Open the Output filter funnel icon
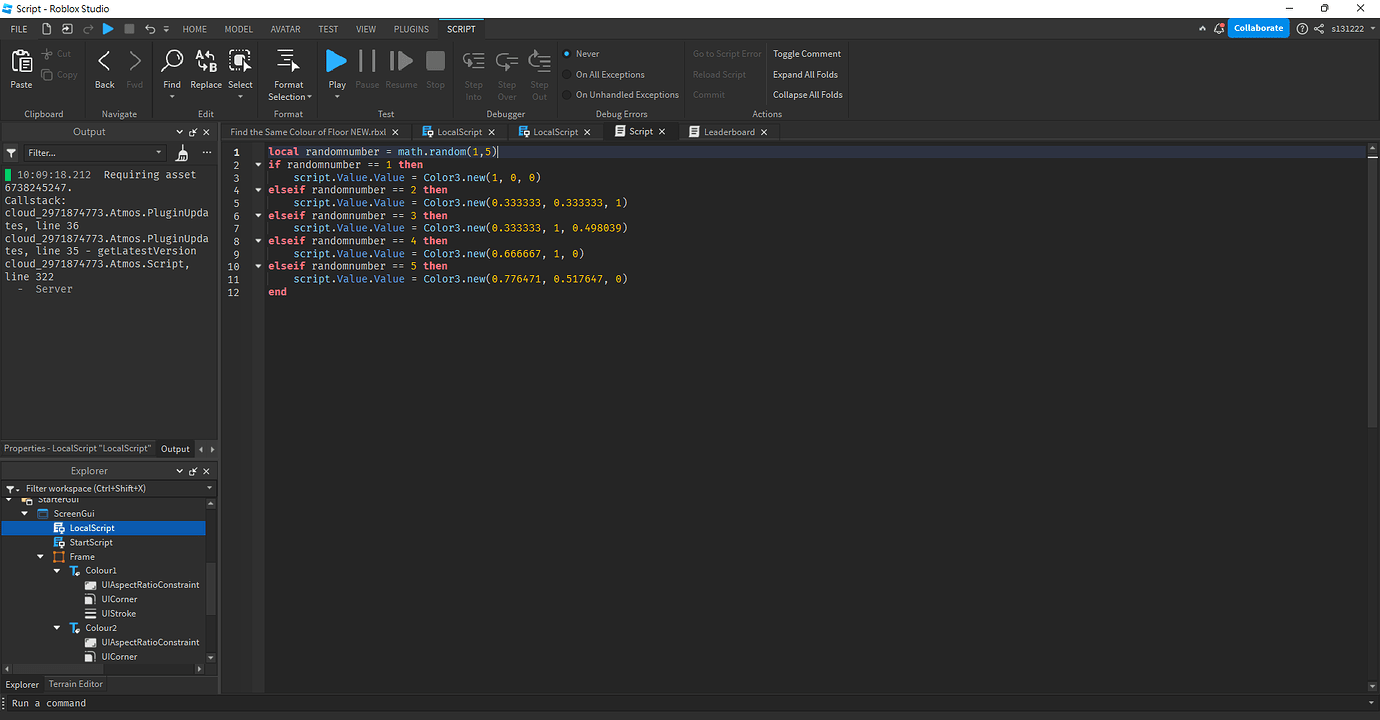Screen dimensions: 1380x720 10,152
